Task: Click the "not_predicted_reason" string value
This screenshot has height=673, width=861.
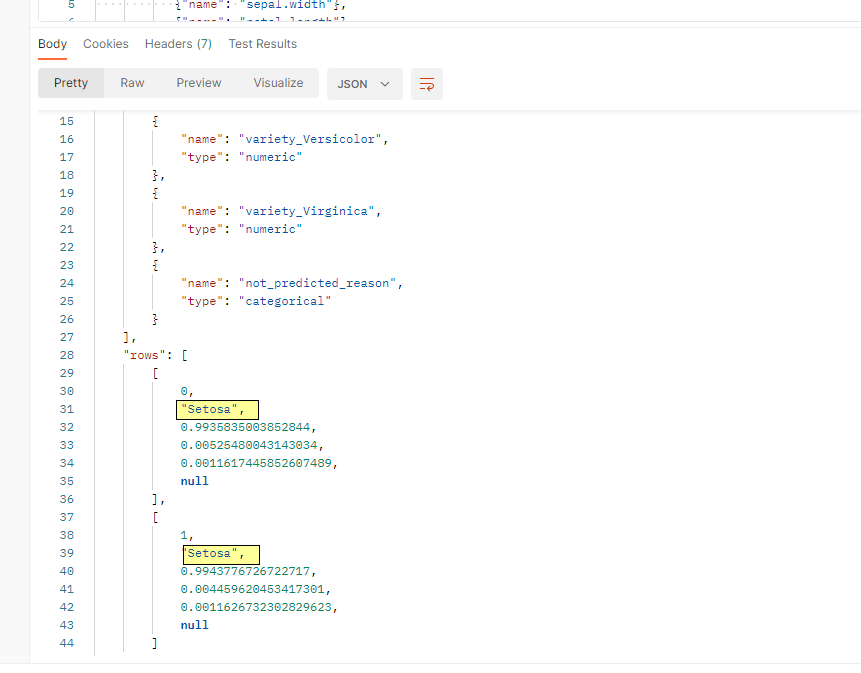Action: (x=317, y=283)
